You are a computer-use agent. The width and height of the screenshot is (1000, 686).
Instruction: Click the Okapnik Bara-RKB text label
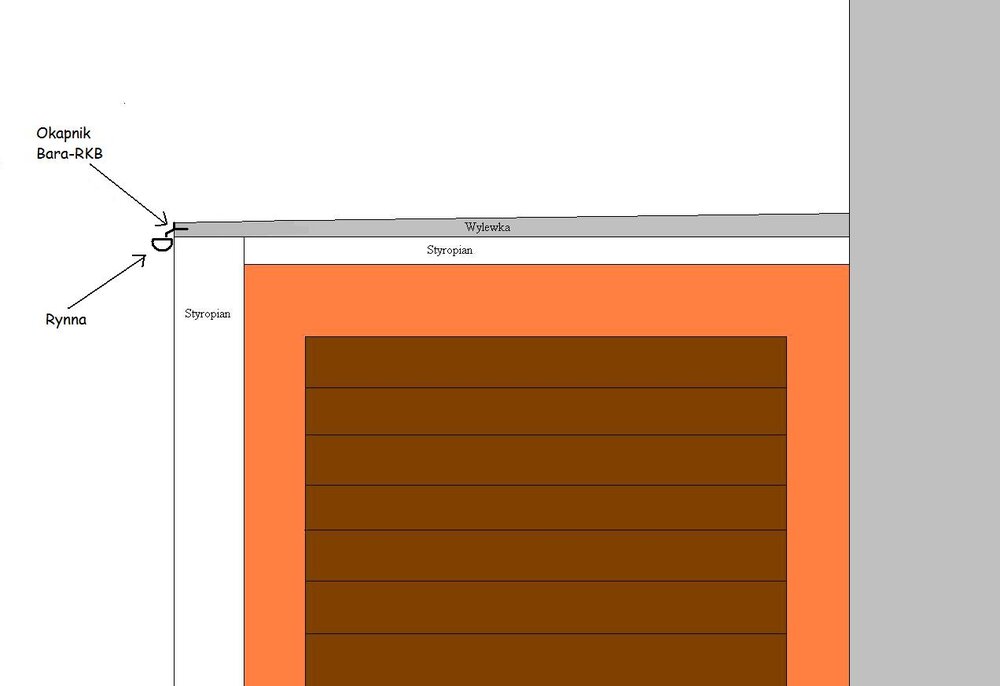70,143
